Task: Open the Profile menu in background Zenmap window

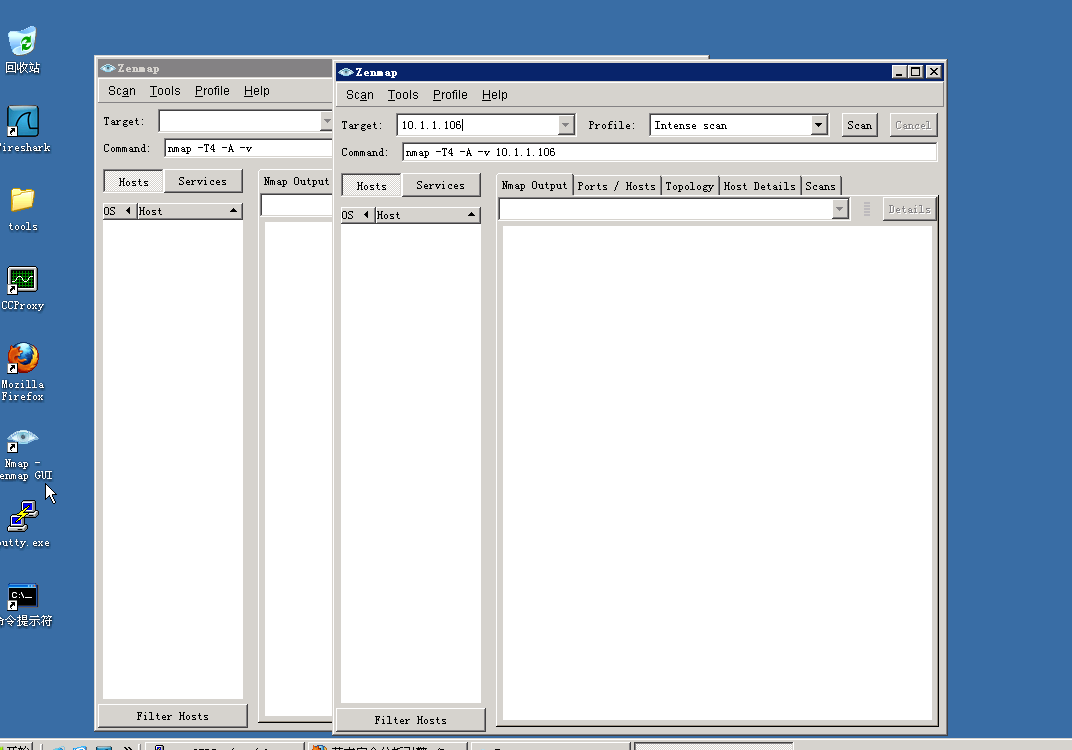Action: tap(212, 90)
